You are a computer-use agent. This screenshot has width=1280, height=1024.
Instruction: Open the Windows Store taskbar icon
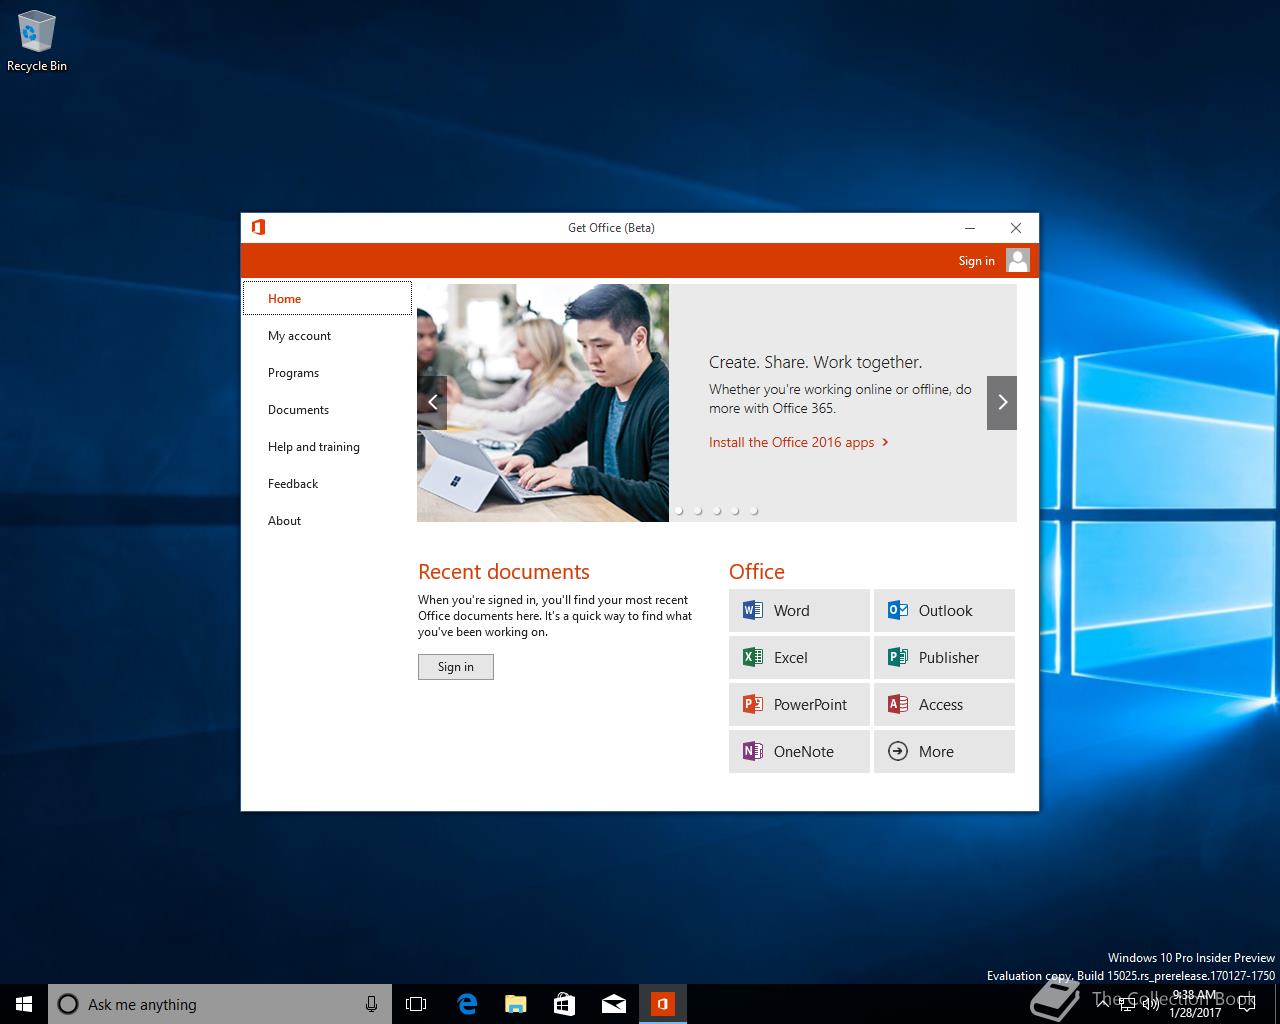[564, 1004]
